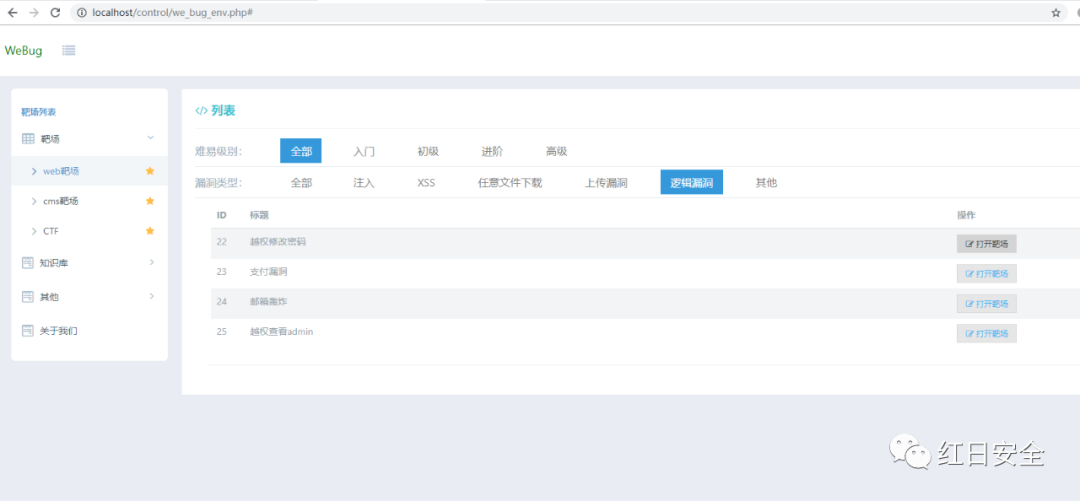This screenshot has width=1080, height=501.
Task: Bookmark page with star icon
Action: (1056, 13)
